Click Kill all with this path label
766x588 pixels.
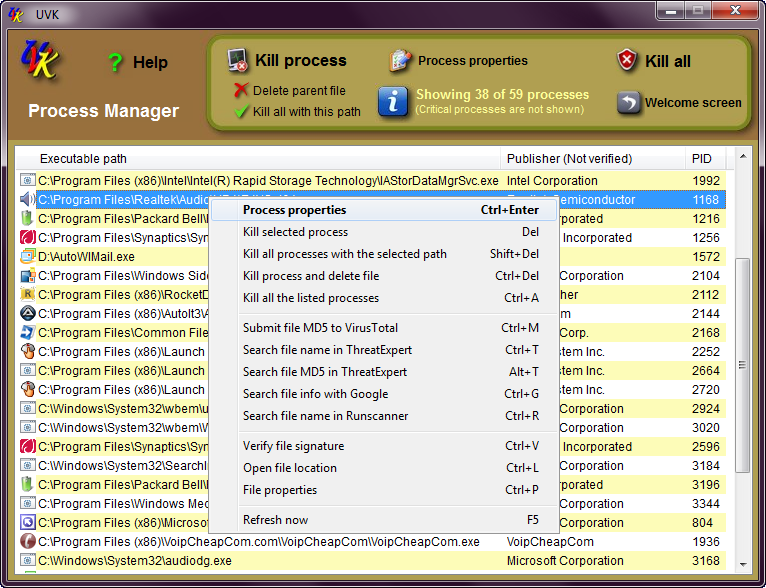306,112
